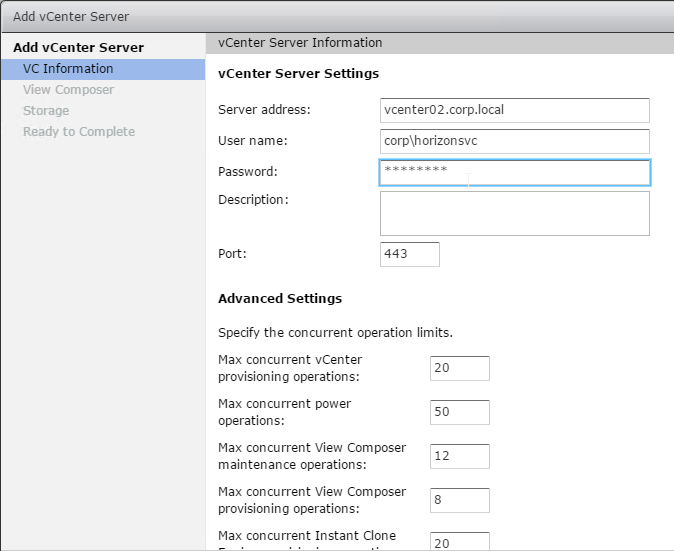Viewport: 674px width, 551px height.
Task: Focus the Password input field
Action: [x=515, y=172]
